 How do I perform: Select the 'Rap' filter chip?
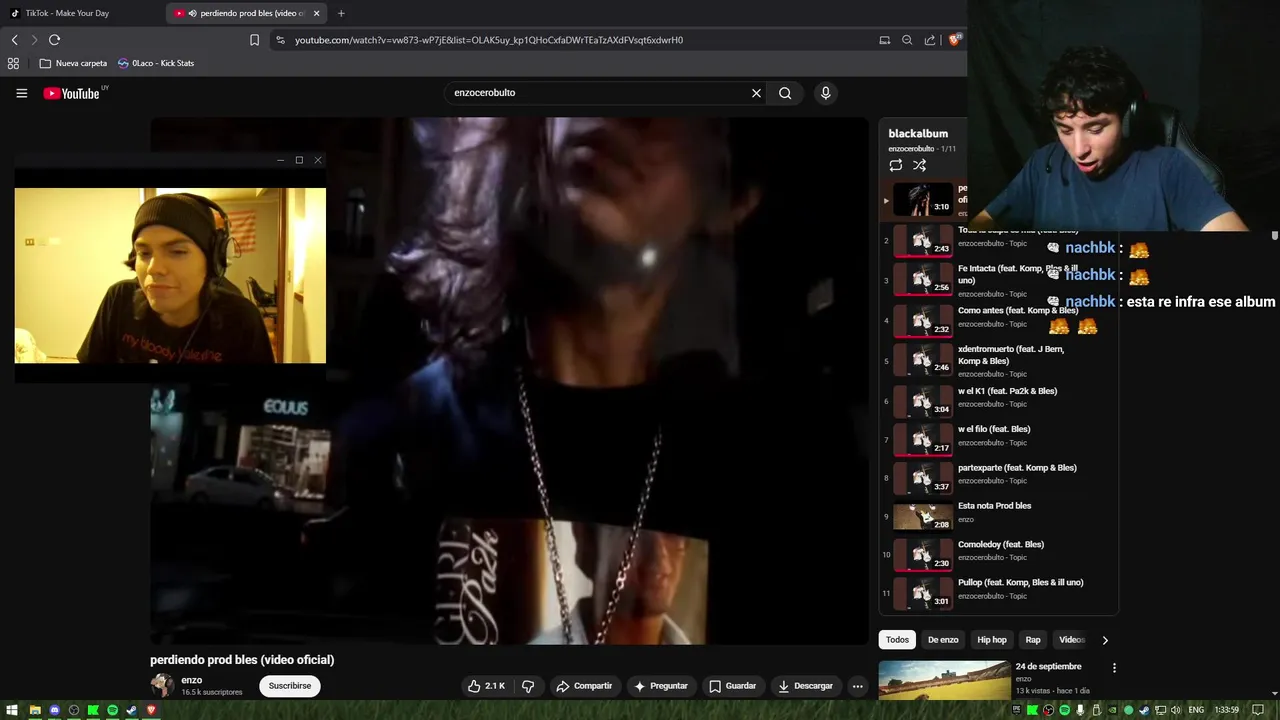[x=1033, y=640]
